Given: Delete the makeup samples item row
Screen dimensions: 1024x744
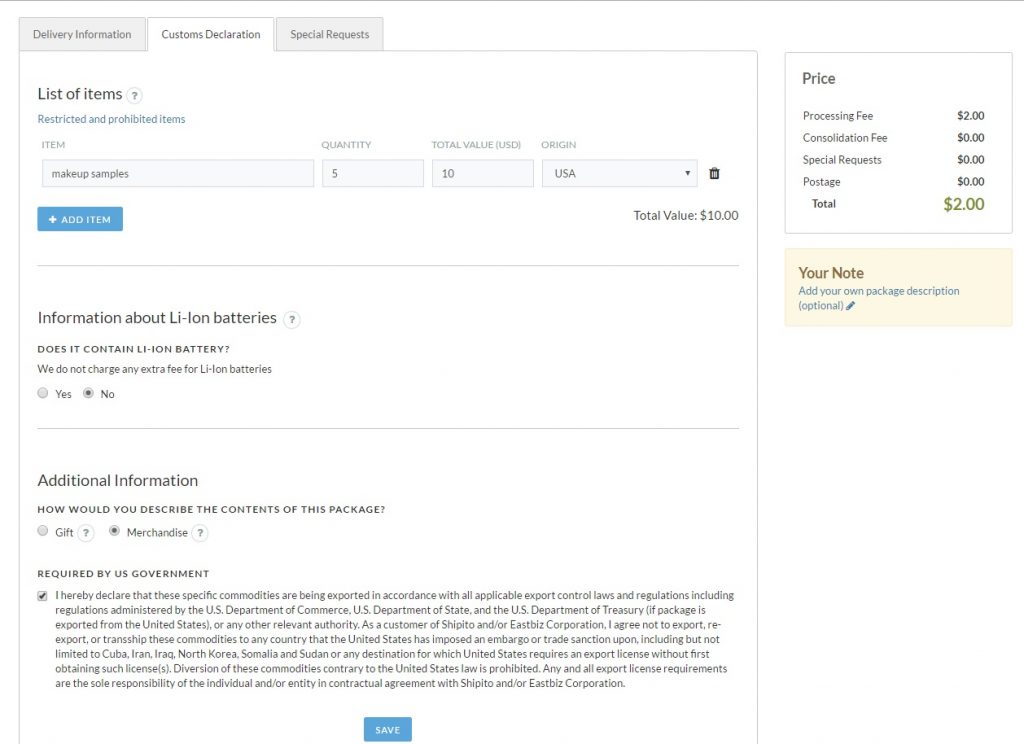Looking at the screenshot, I should (x=714, y=173).
